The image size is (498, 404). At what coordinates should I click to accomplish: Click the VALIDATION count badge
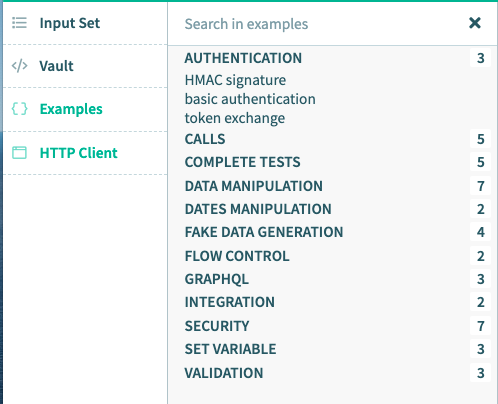(480, 373)
